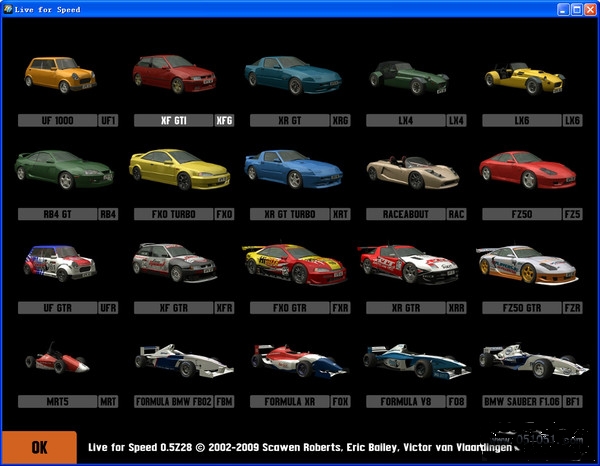Image resolution: width=600 pixels, height=466 pixels.
Task: Choose the red-yellow FXO GTR car image
Action: pyautogui.click(x=294, y=264)
